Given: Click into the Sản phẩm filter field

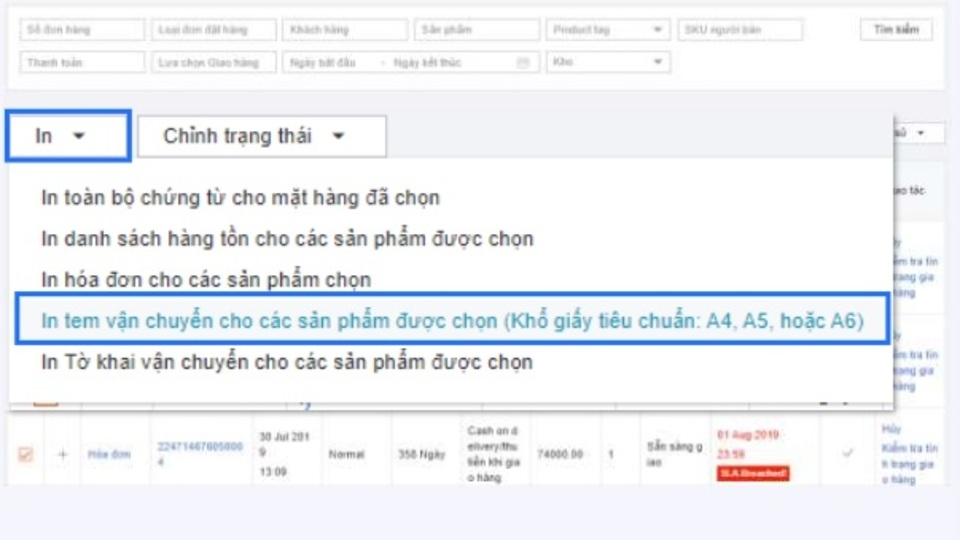Looking at the screenshot, I should pyautogui.click(x=477, y=29).
